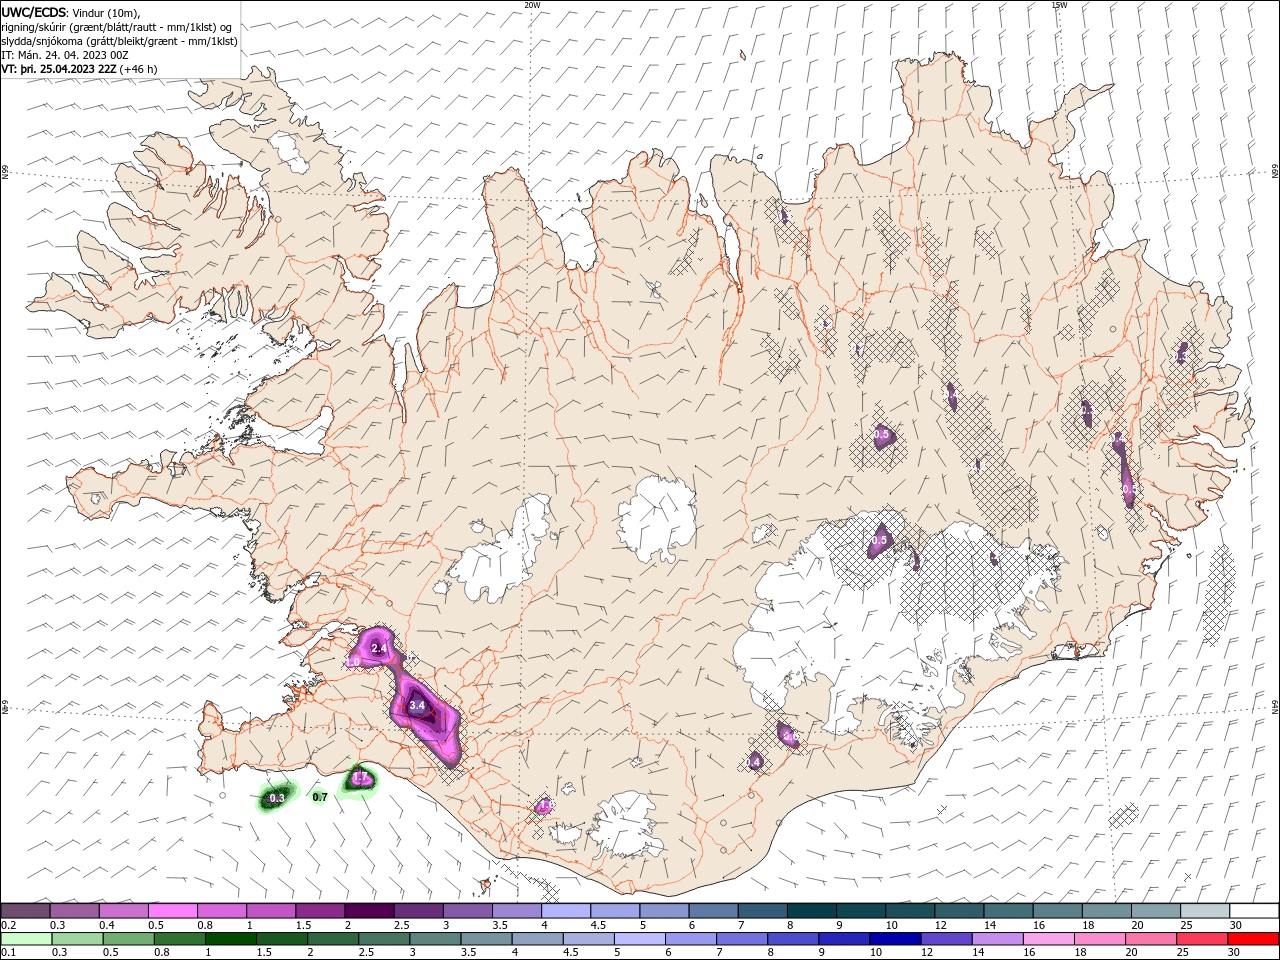The height and width of the screenshot is (960, 1280).
Task: Click the 0.4 label on the purple legend
Action: click(107, 925)
